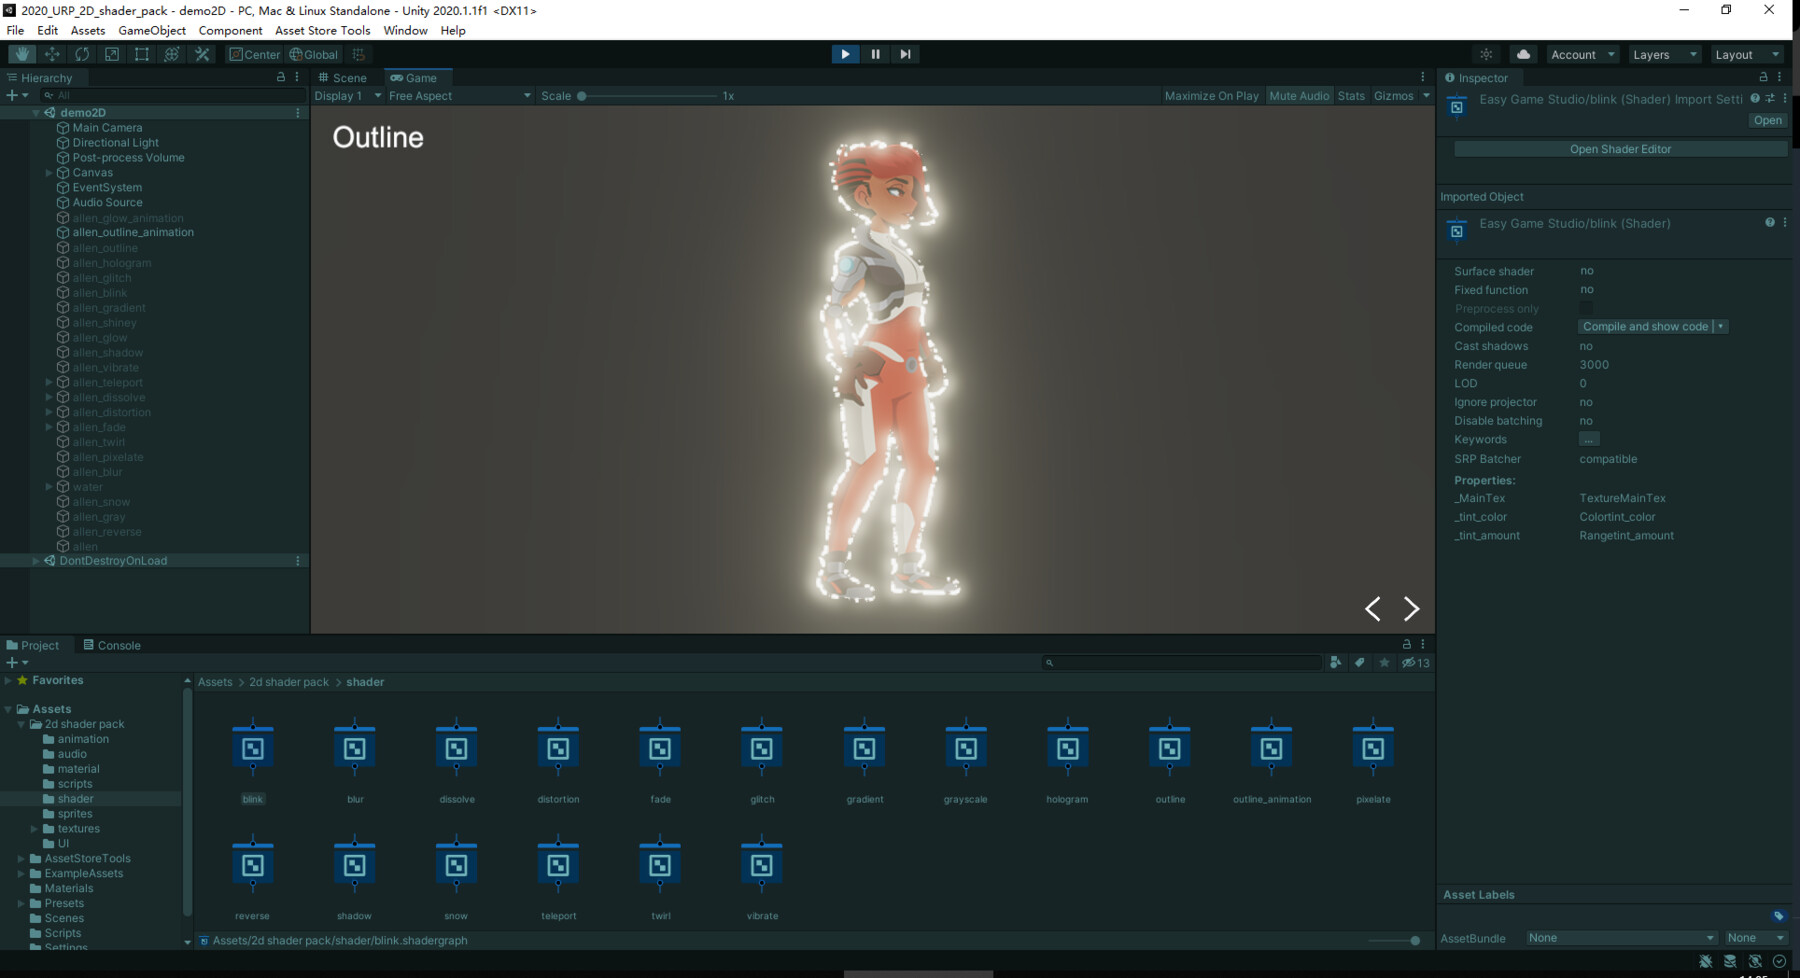Switch to the Scene view tab
Viewport: 1800px width, 978px height.
tap(345, 77)
